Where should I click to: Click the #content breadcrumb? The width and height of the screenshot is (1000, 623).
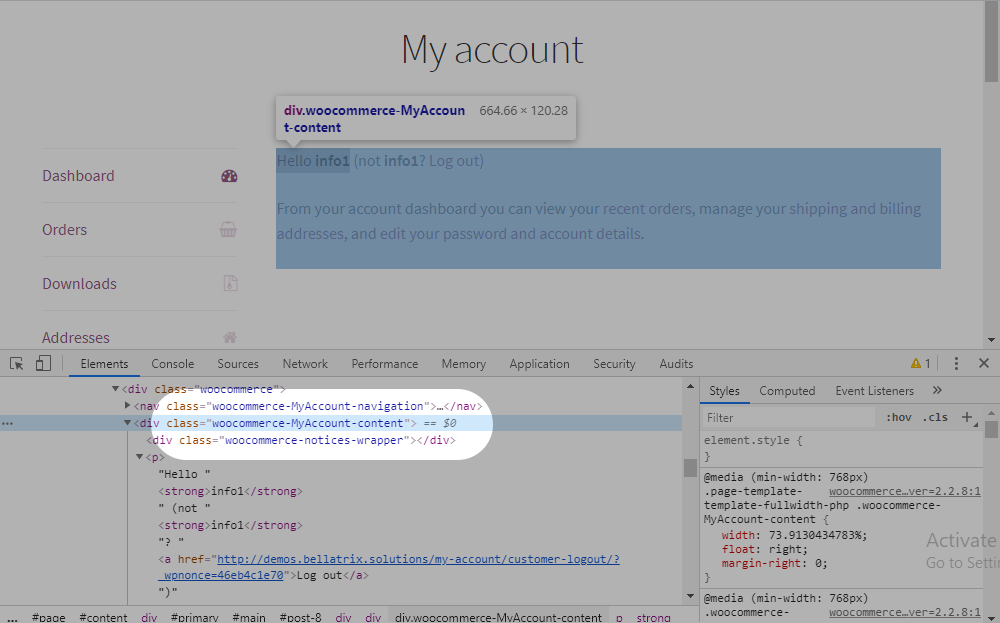pos(103,617)
